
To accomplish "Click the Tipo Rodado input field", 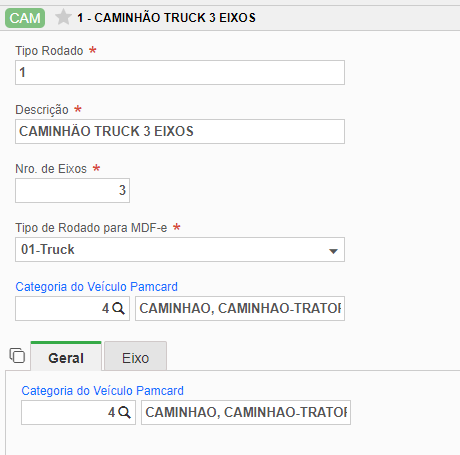I will point(180,72).
